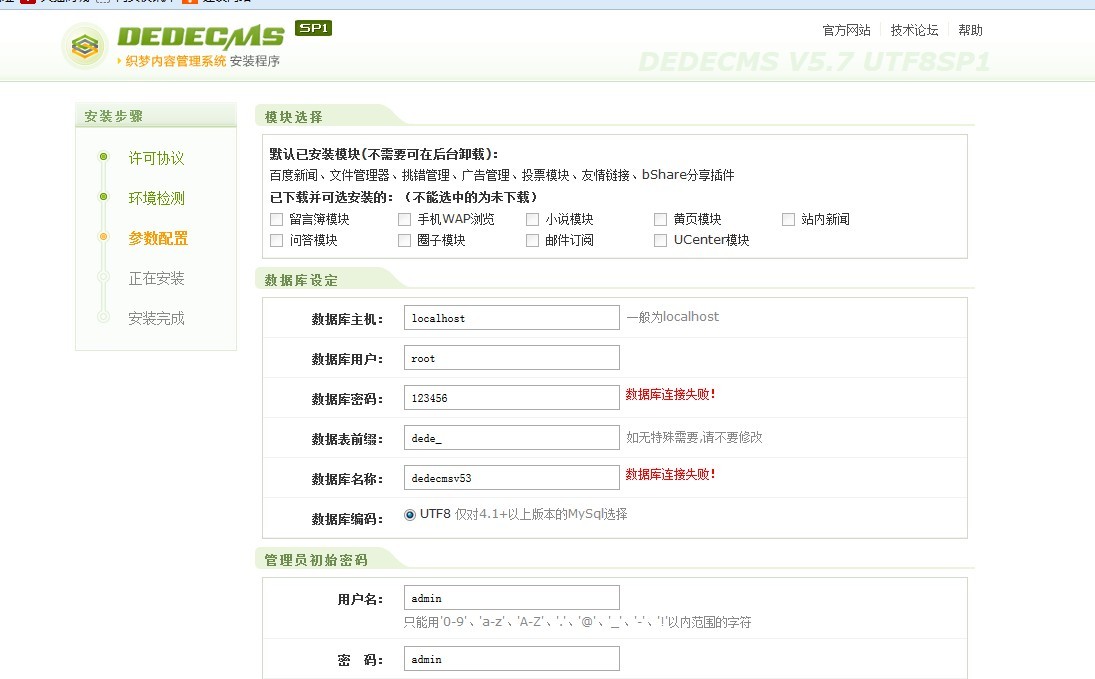
Task: Click the 数据库连接失败 message beside password
Action: [670, 394]
